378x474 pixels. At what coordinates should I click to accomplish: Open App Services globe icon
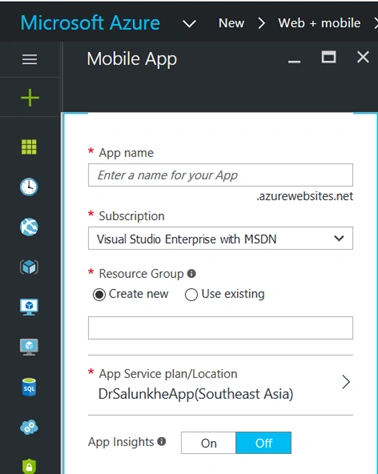[x=29, y=227]
